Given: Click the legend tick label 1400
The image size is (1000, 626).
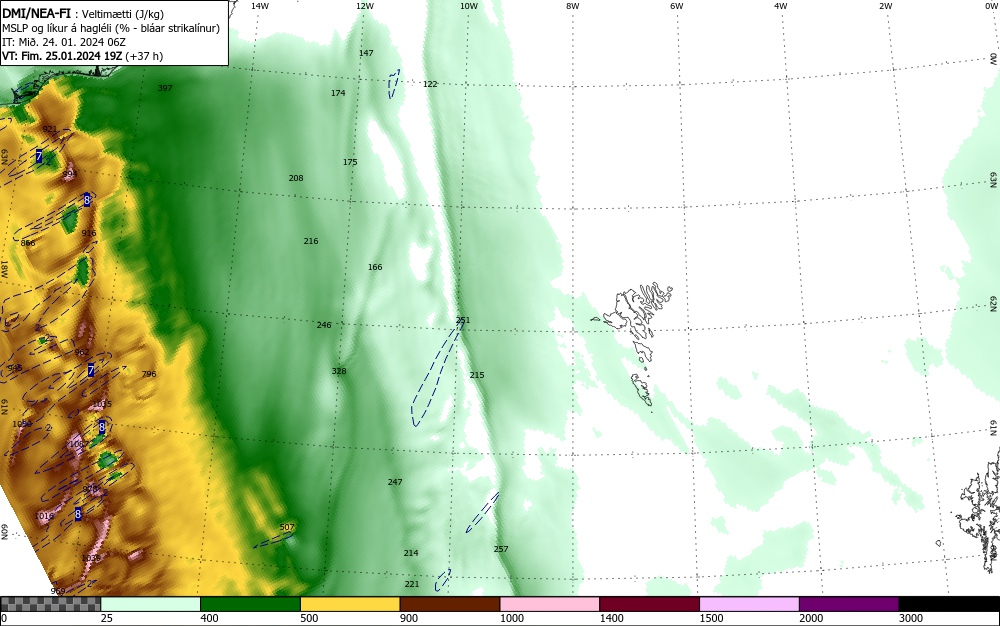Looking at the screenshot, I should [611, 618].
